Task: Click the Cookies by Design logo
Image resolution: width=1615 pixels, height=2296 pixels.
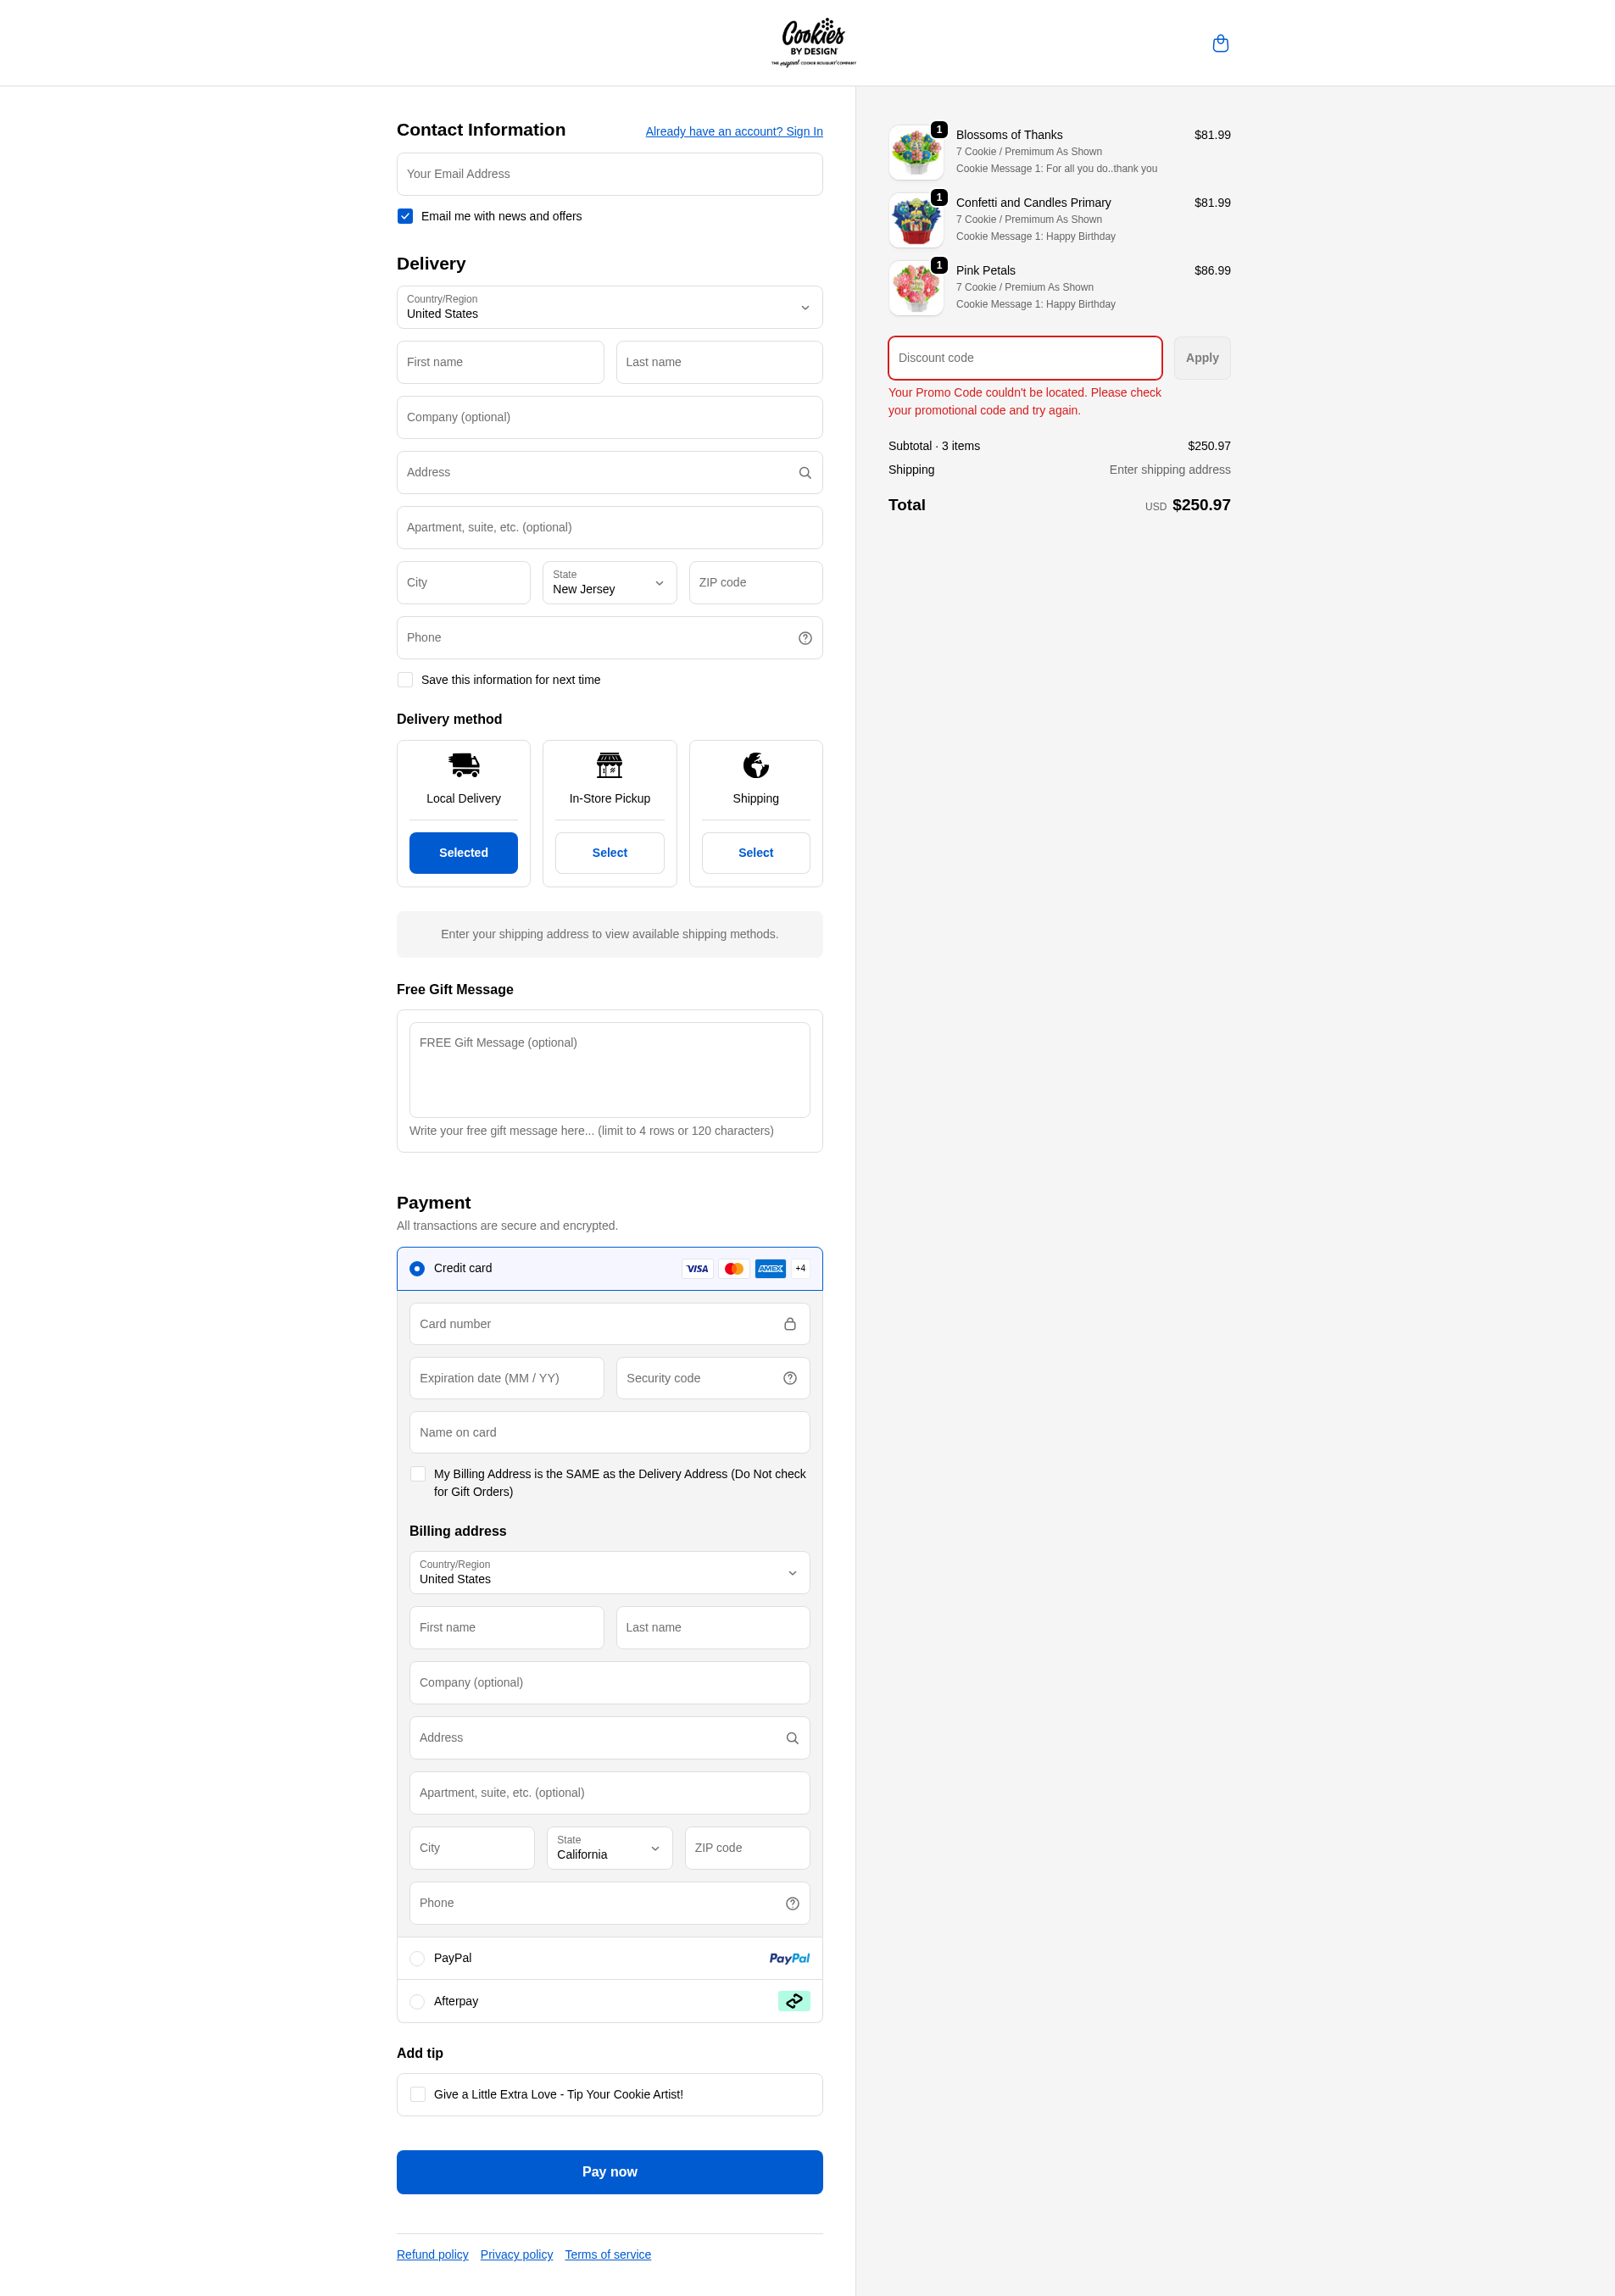Action: click(x=813, y=43)
